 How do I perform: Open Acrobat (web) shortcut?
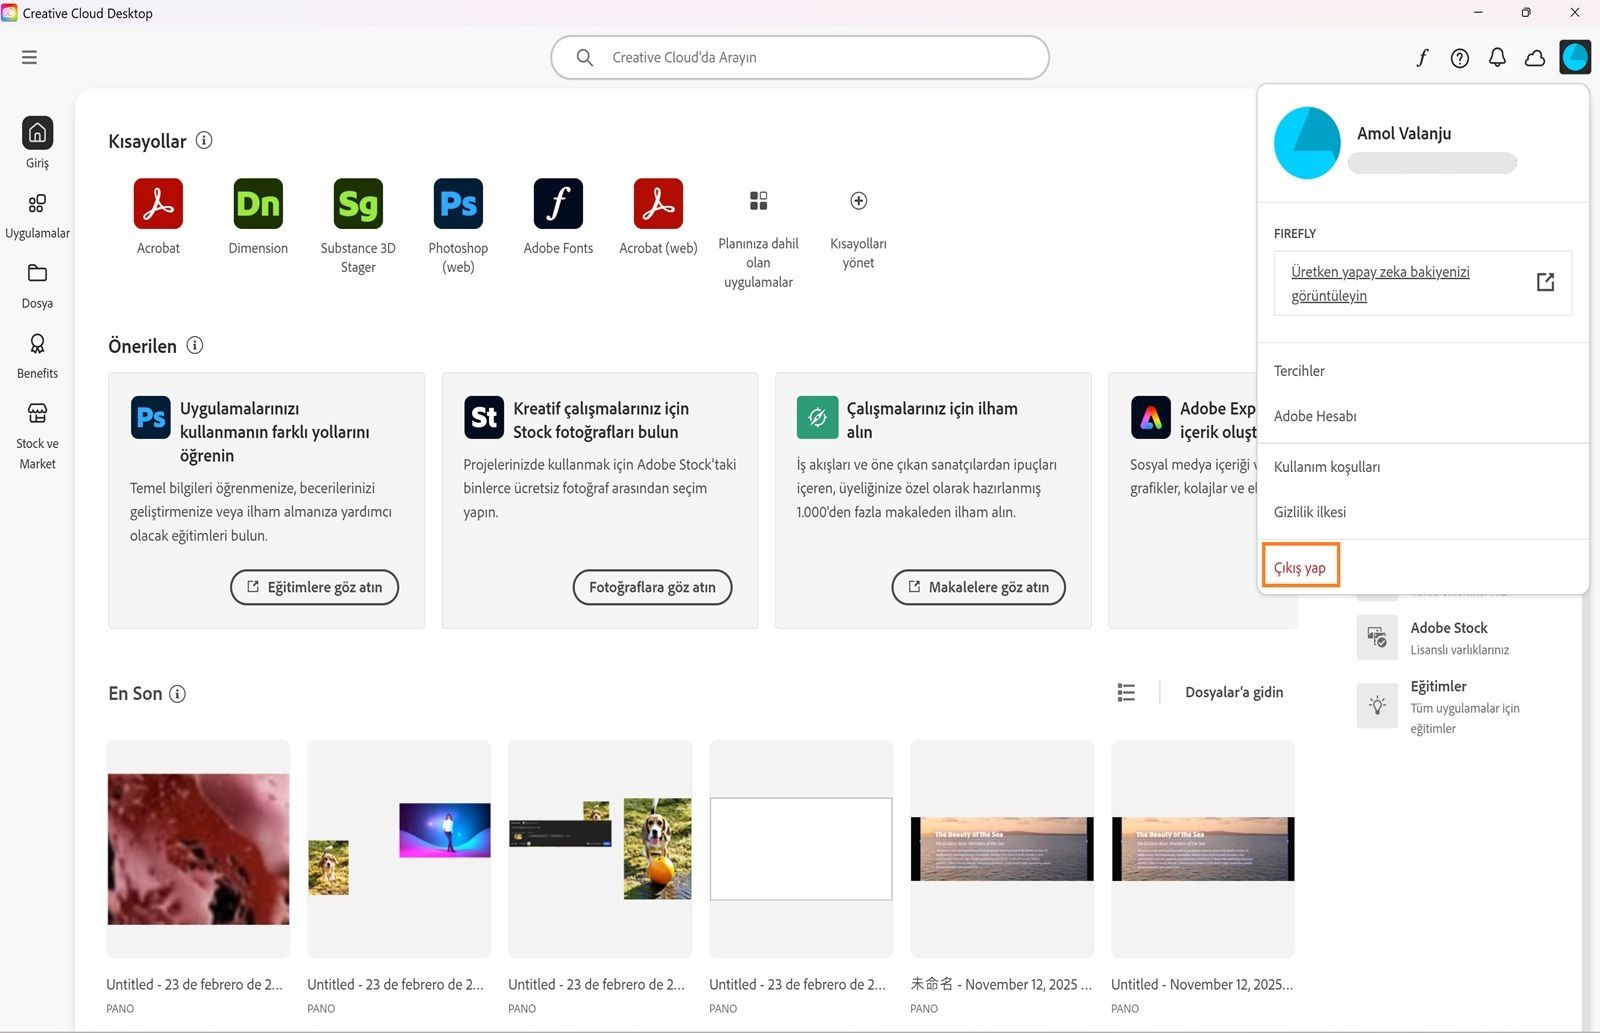point(658,204)
